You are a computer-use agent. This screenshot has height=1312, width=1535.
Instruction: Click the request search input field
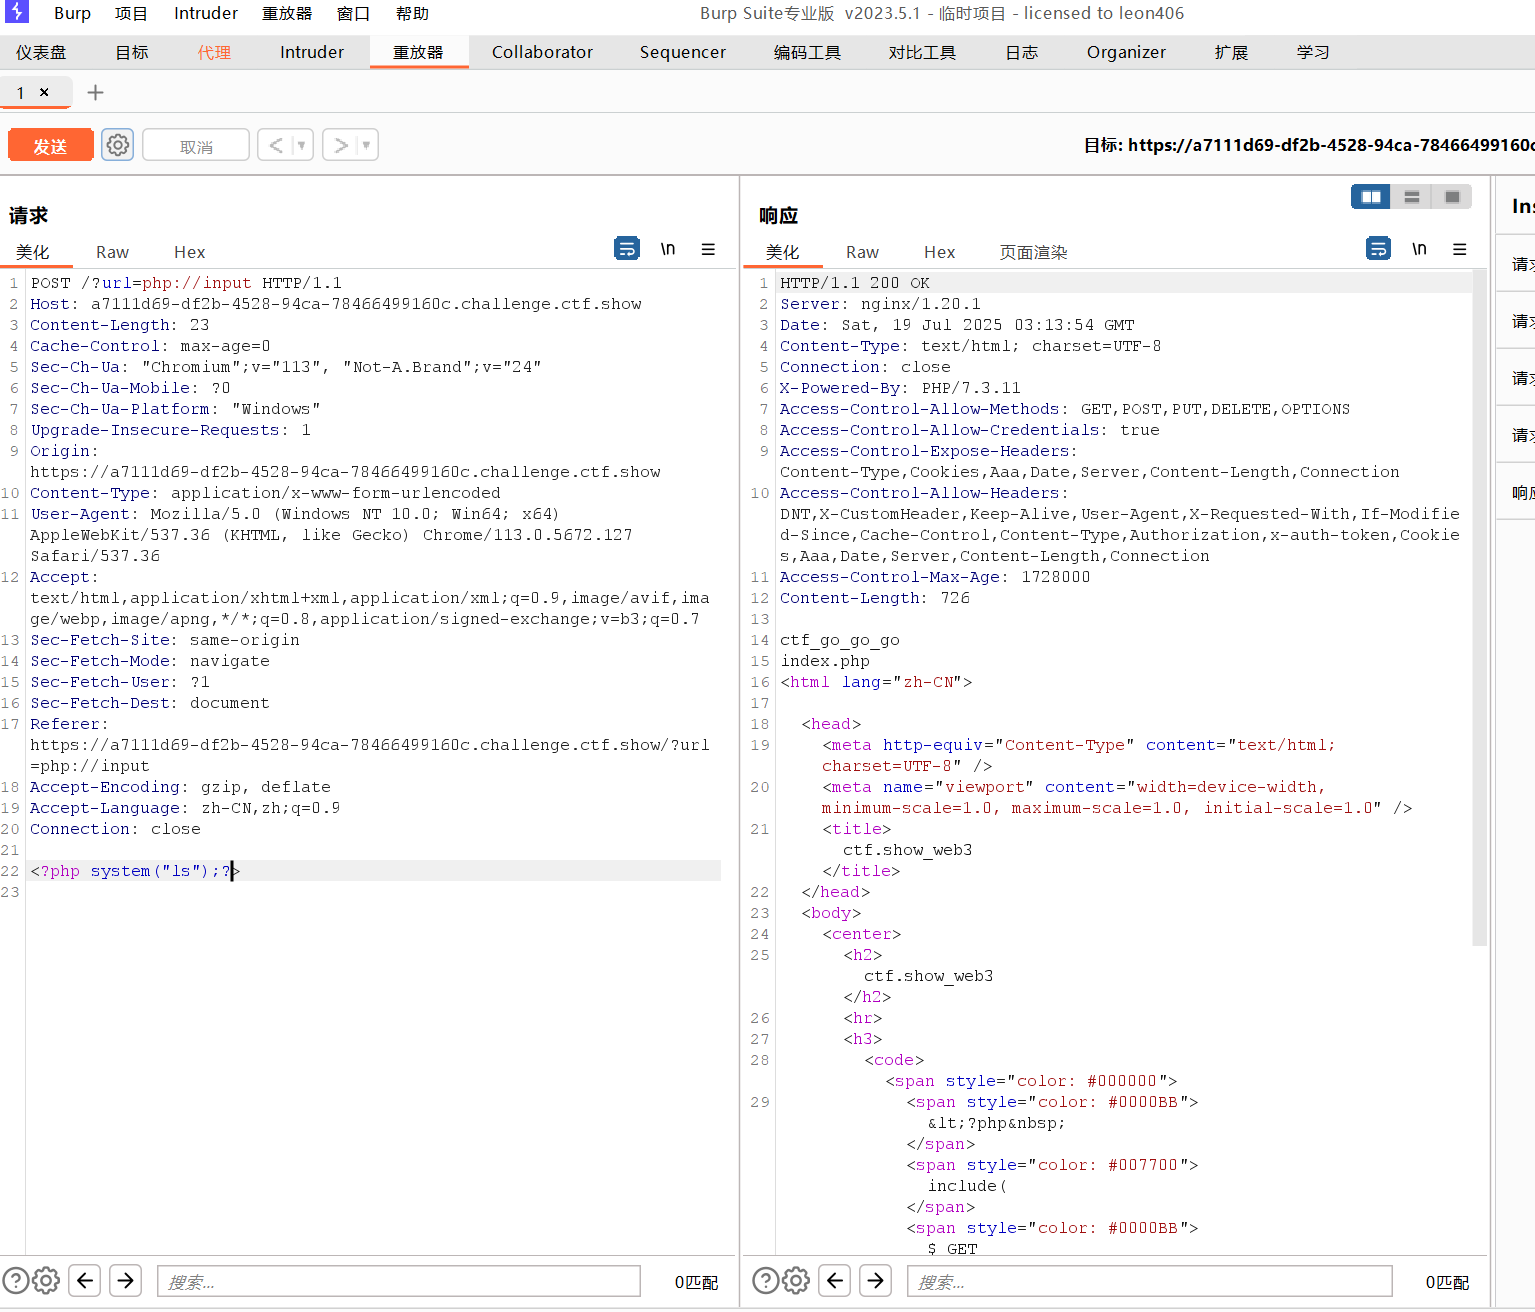[x=398, y=1281]
